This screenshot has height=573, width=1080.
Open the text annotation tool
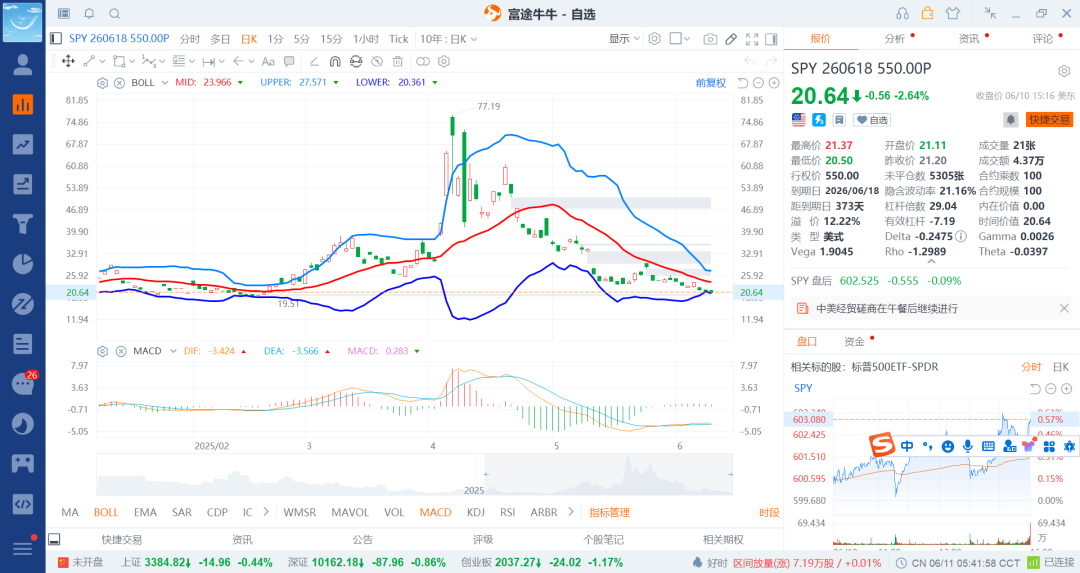268,61
